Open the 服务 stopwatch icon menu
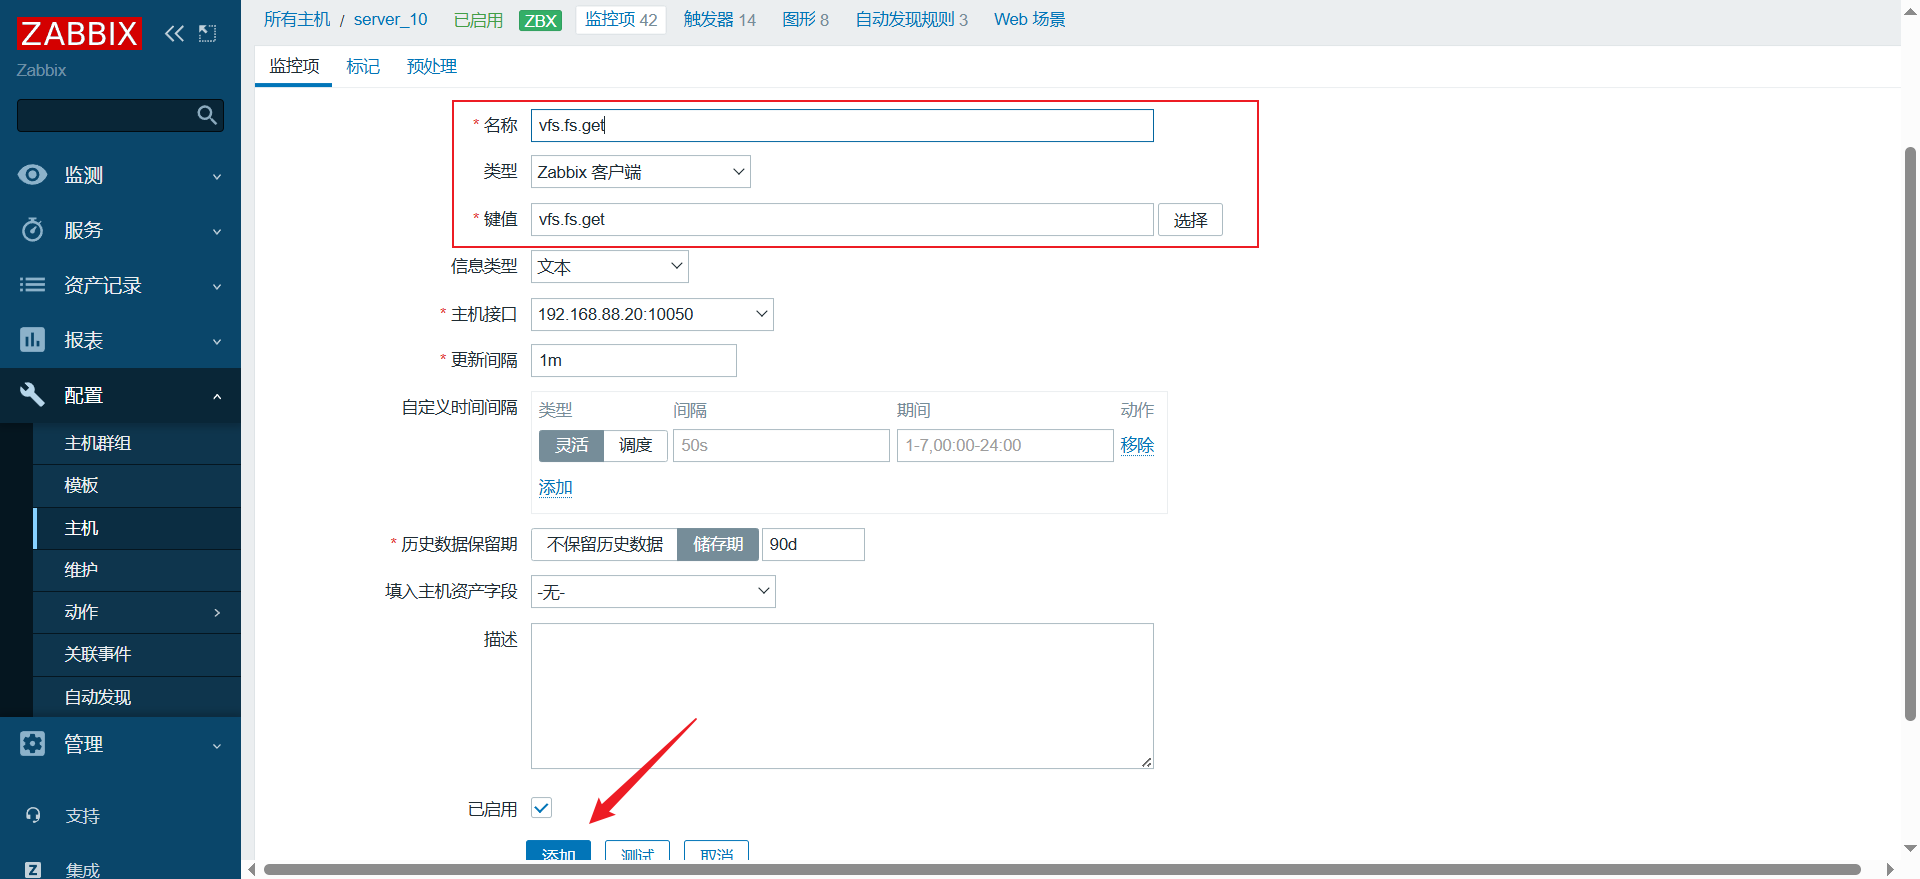Image resolution: width=1920 pixels, height=879 pixels. [x=32, y=230]
